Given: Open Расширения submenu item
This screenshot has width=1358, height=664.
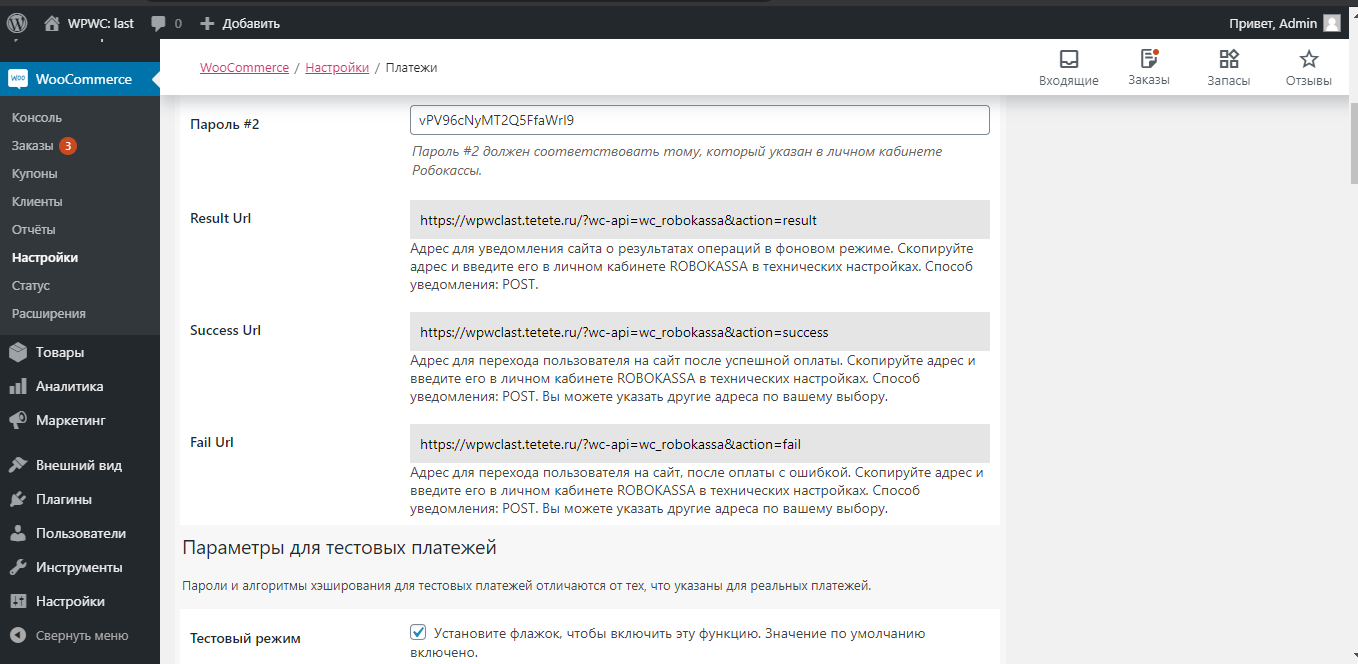Looking at the screenshot, I should click(x=49, y=313).
